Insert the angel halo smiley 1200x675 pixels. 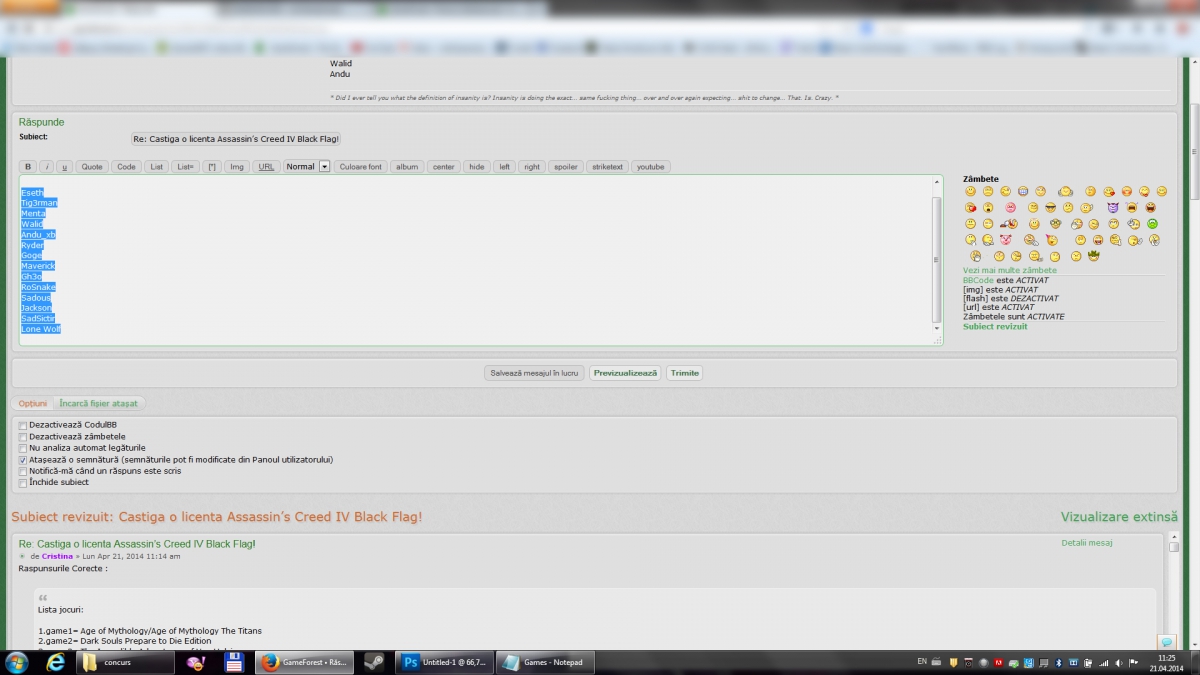pos(1034,224)
